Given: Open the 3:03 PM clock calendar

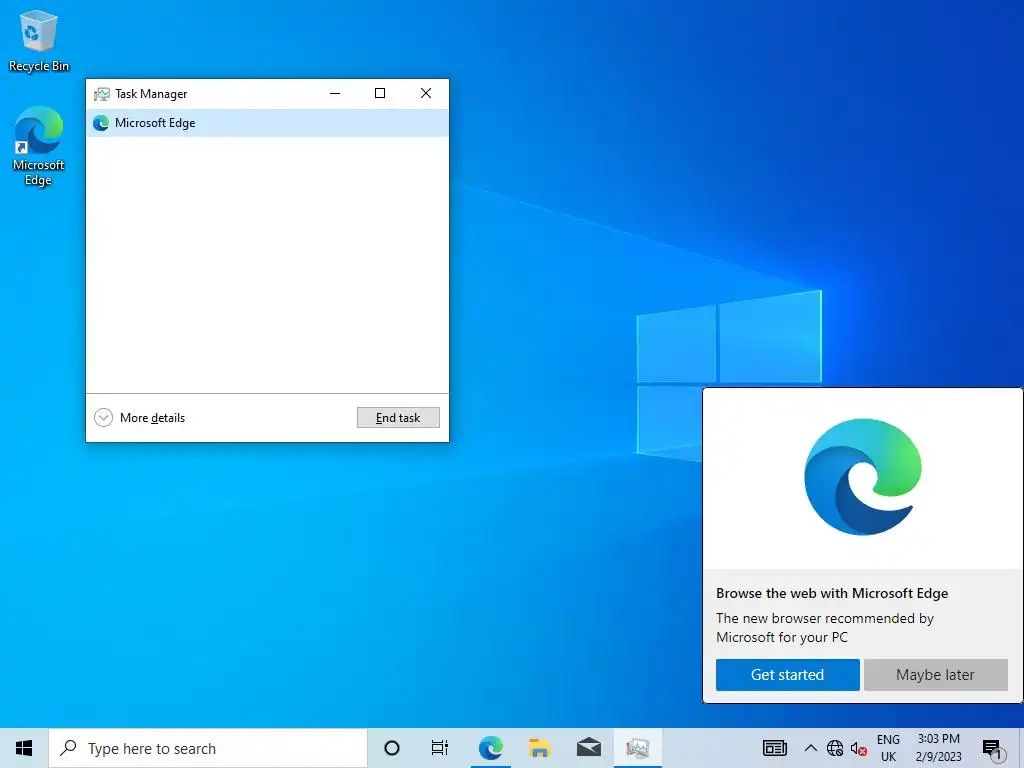Looking at the screenshot, I should pyautogui.click(x=938, y=748).
